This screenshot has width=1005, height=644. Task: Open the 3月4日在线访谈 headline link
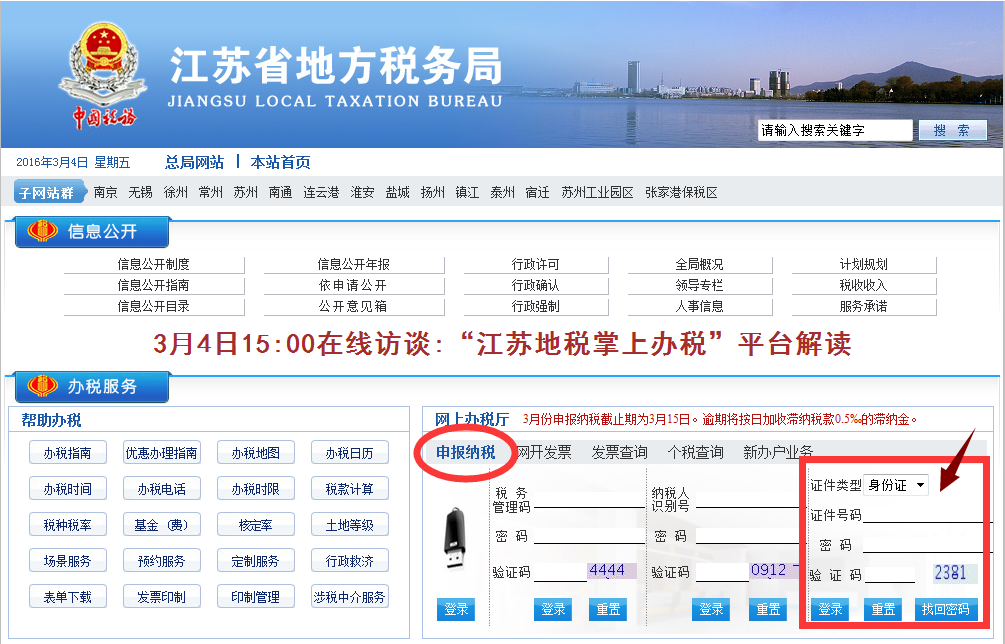click(502, 343)
